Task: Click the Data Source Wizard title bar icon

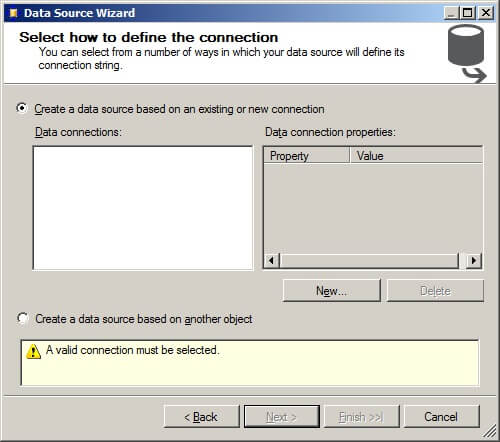Action: click(x=13, y=13)
